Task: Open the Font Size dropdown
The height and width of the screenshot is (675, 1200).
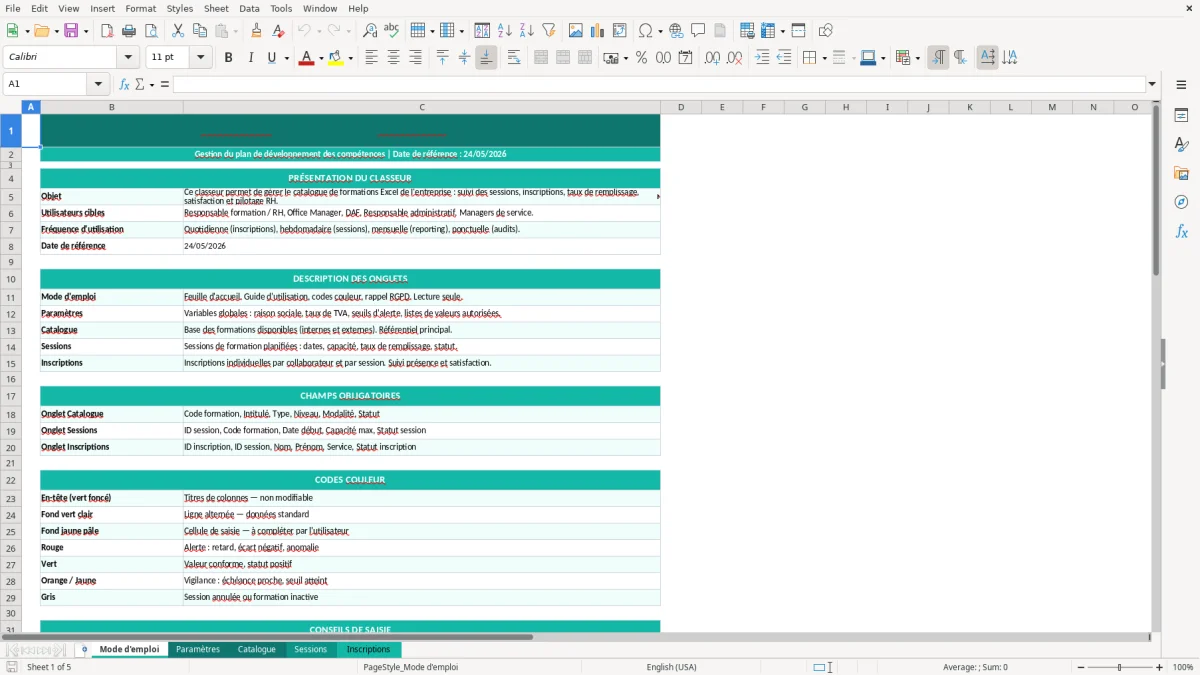Action: click(x=201, y=58)
